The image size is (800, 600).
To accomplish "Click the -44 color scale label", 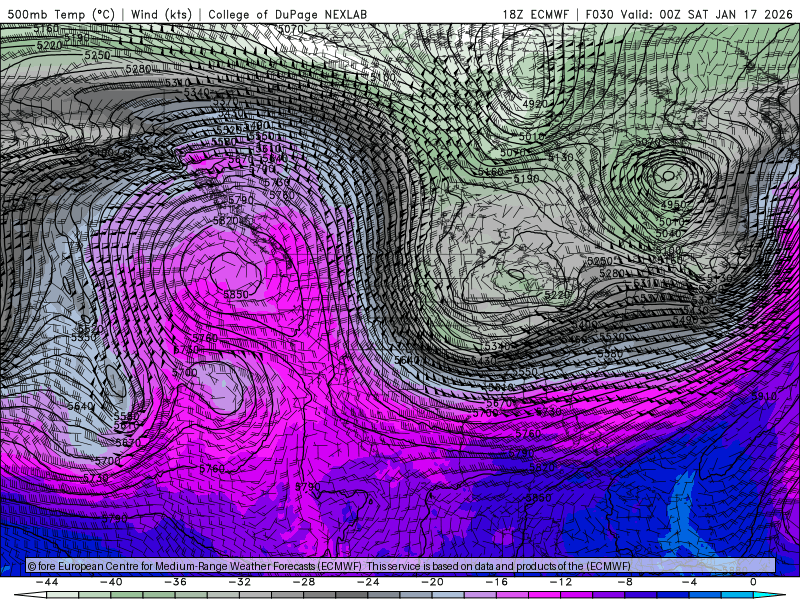I will click(x=47, y=582).
